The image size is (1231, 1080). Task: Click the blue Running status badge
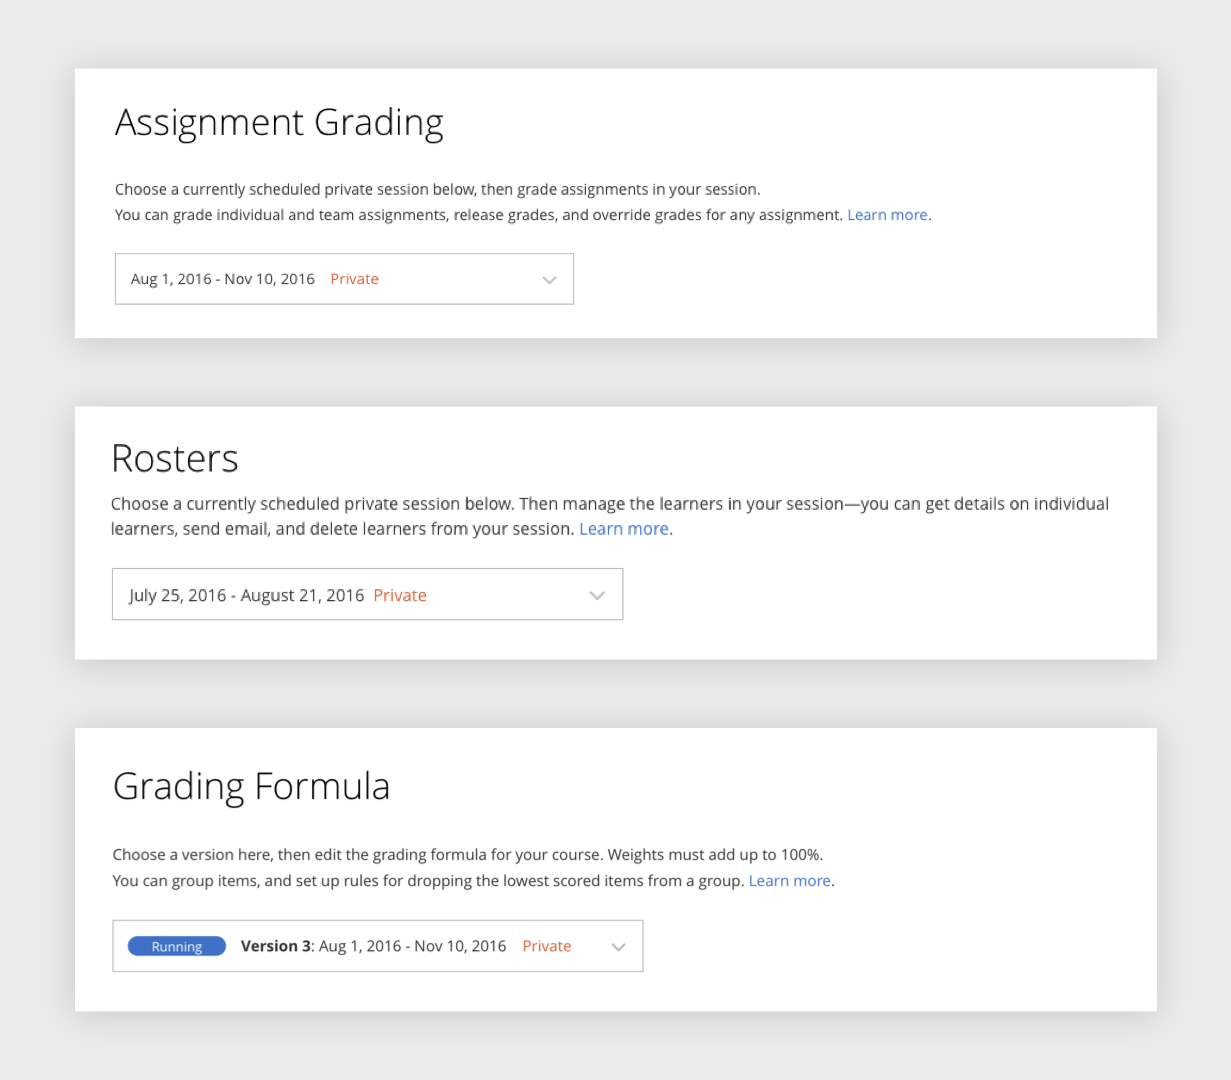[177, 946]
